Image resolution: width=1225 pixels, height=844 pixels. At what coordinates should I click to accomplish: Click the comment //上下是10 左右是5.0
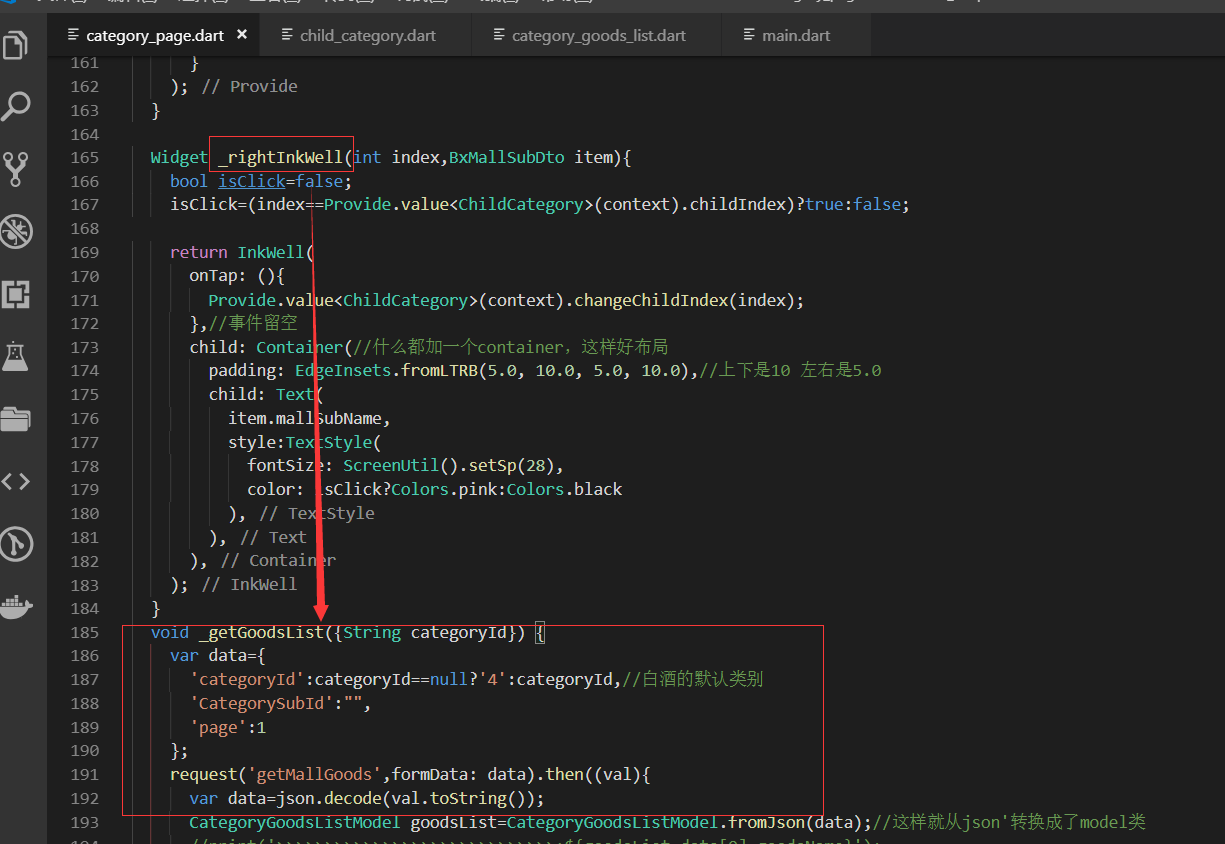790,371
